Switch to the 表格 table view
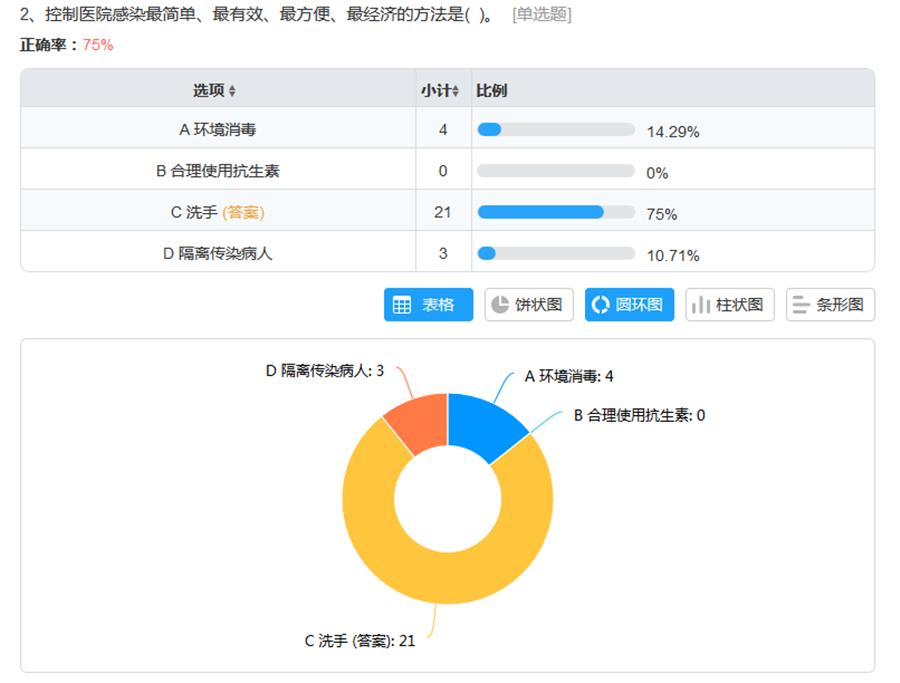Viewport: 900px width, 683px height. 428,305
